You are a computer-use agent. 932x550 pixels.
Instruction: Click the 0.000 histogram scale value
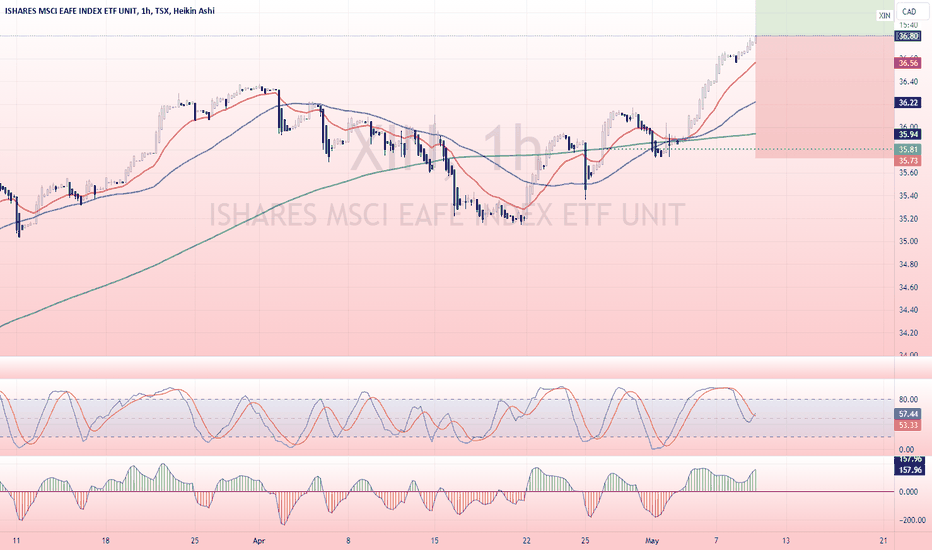click(908, 492)
